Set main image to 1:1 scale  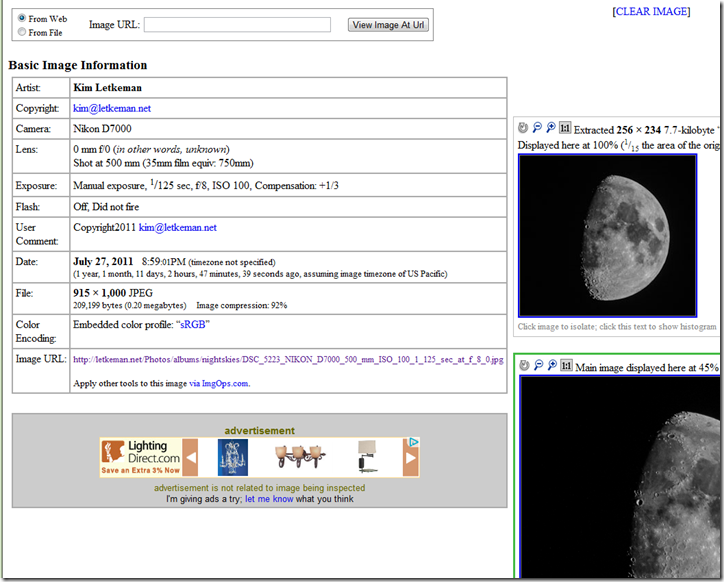tap(565, 367)
